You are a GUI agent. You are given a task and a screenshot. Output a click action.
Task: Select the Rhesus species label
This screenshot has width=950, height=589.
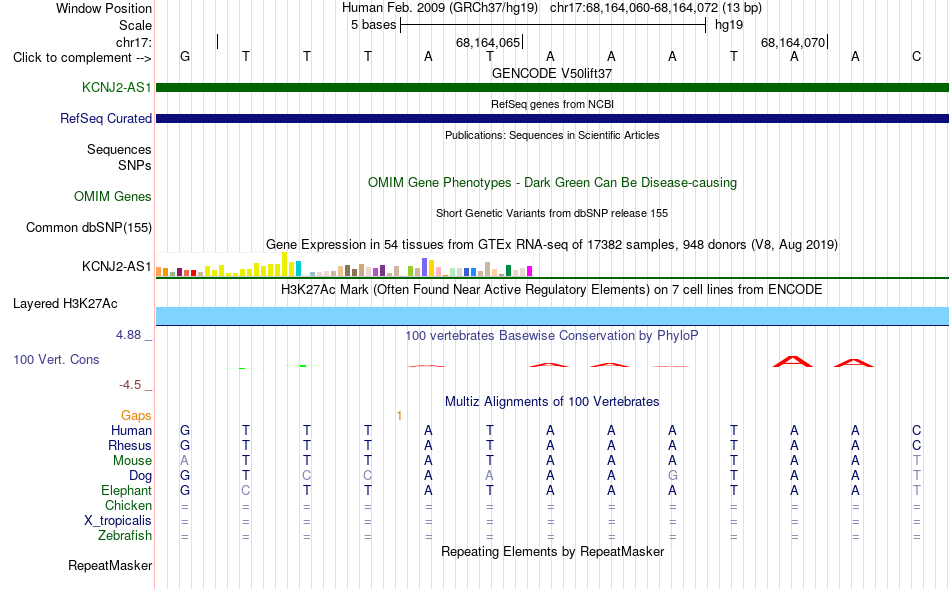pyautogui.click(x=130, y=445)
